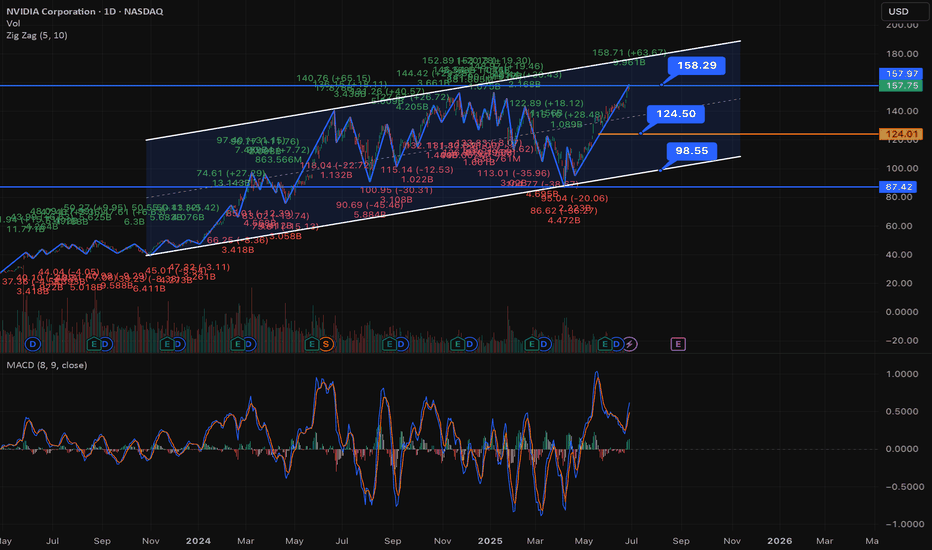The height and width of the screenshot is (550, 932).
Task: Click the blue 87.42 price label
Action: click(898, 187)
